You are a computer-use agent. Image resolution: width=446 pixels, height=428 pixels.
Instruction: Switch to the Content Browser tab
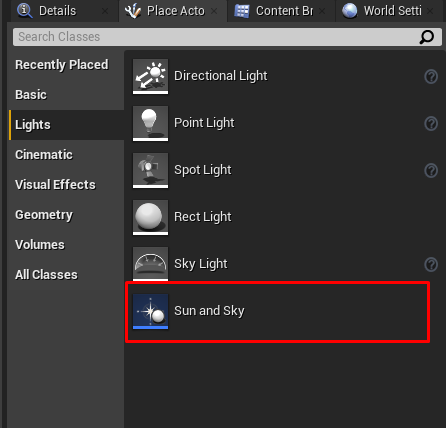tap(284, 11)
